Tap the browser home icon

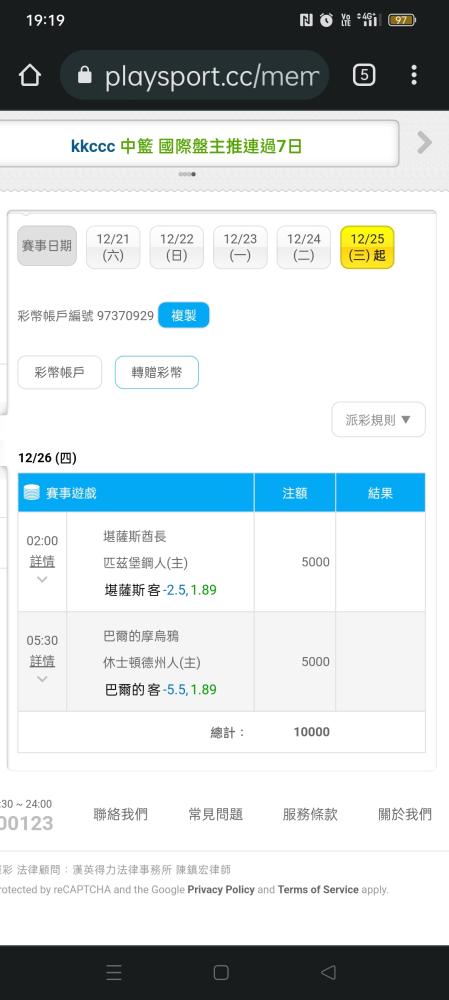29,75
